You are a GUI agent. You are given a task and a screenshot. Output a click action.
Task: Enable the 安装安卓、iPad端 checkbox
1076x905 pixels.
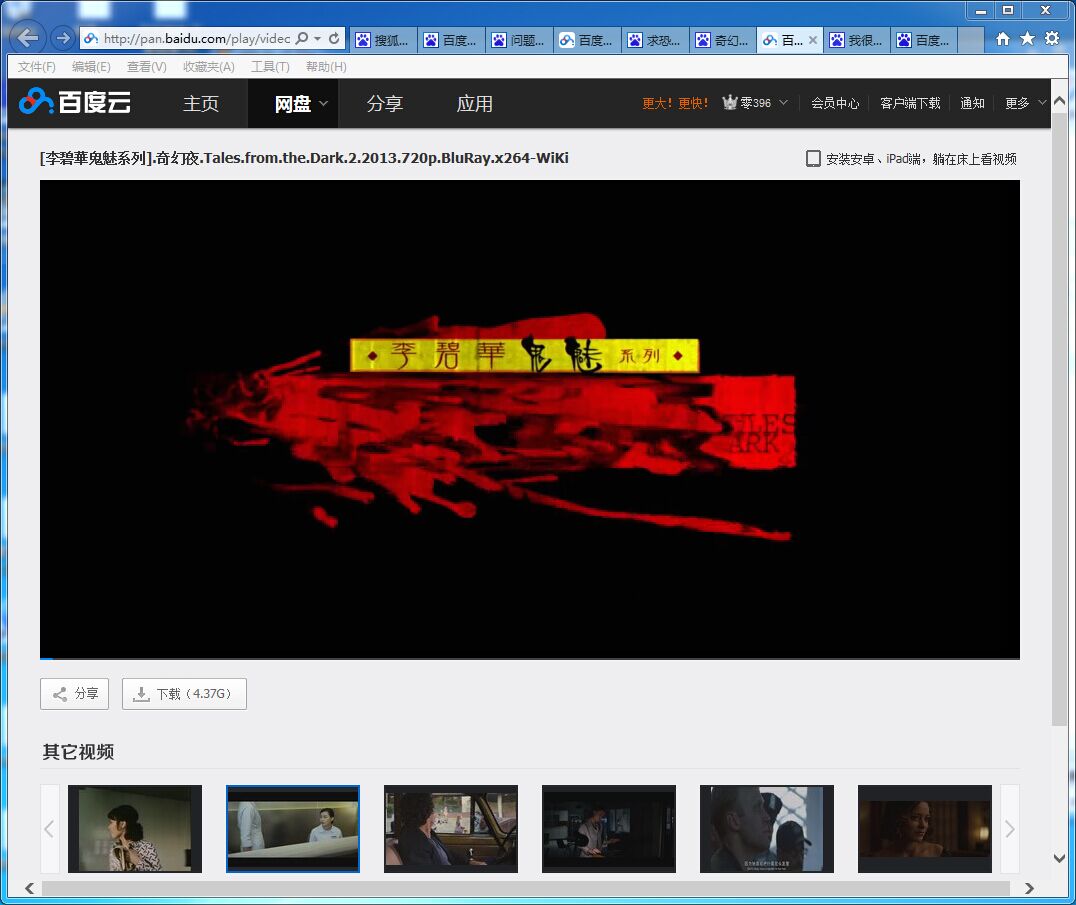tap(813, 157)
